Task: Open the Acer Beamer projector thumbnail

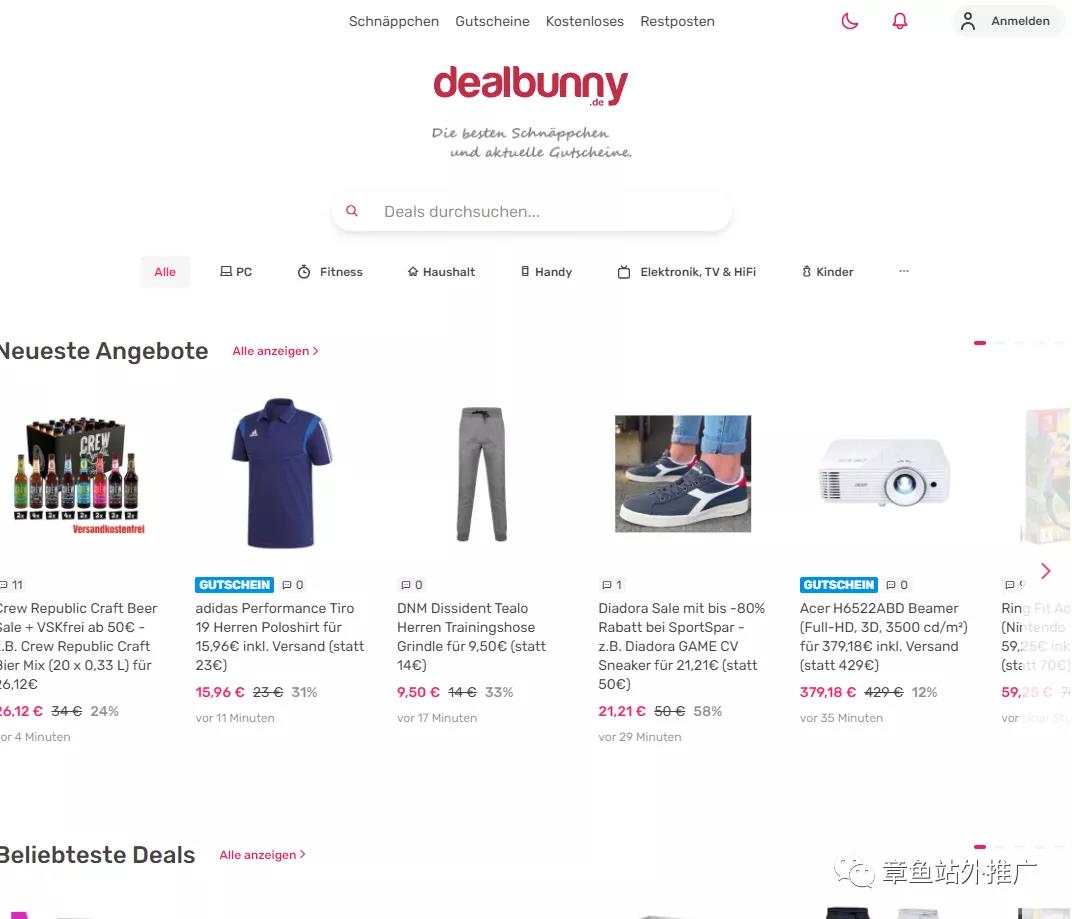Action: pyautogui.click(x=884, y=473)
